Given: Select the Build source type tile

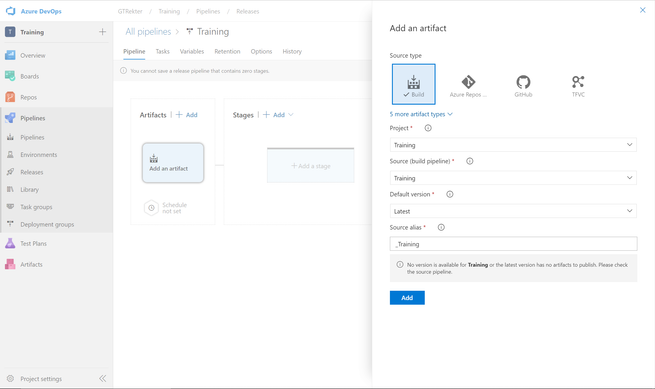Looking at the screenshot, I should [x=414, y=84].
